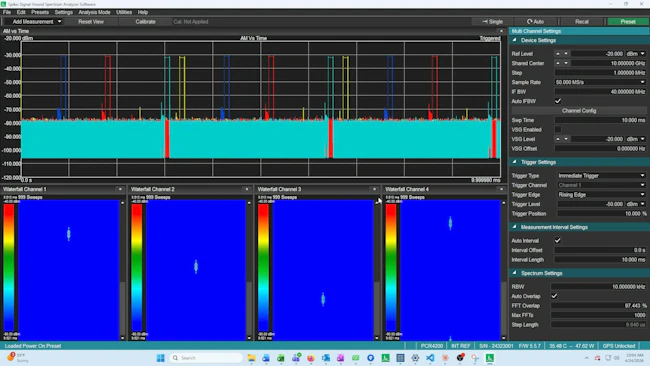
Task: Click the Recal button
Action: tap(582, 22)
